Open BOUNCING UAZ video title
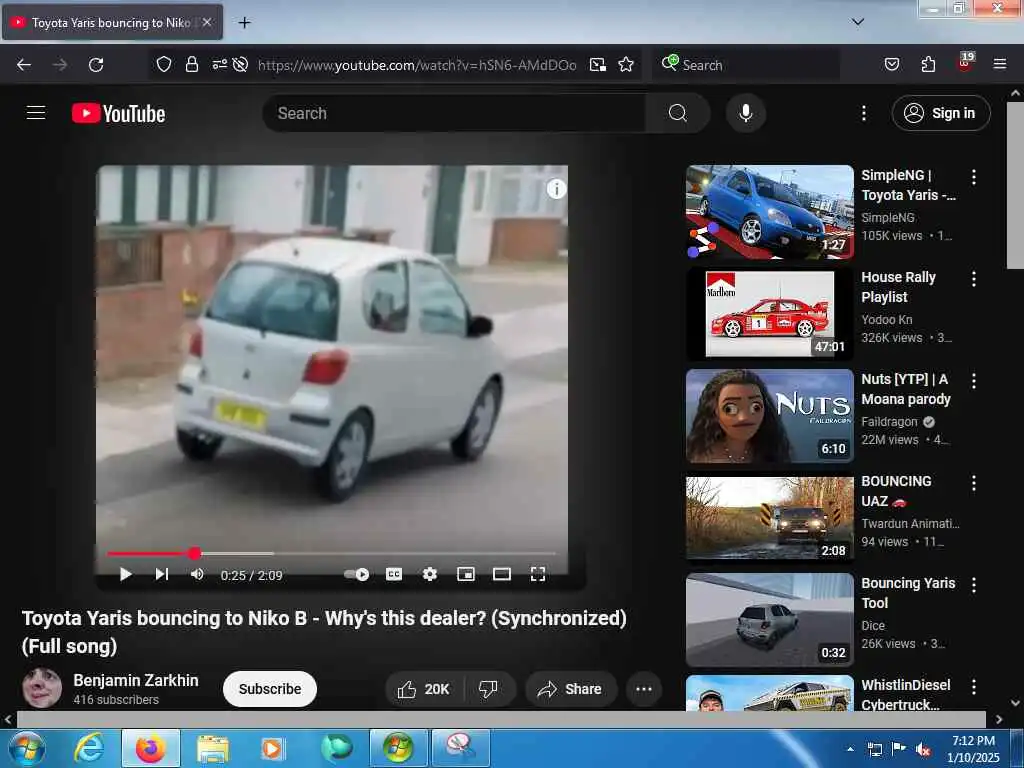 point(896,491)
